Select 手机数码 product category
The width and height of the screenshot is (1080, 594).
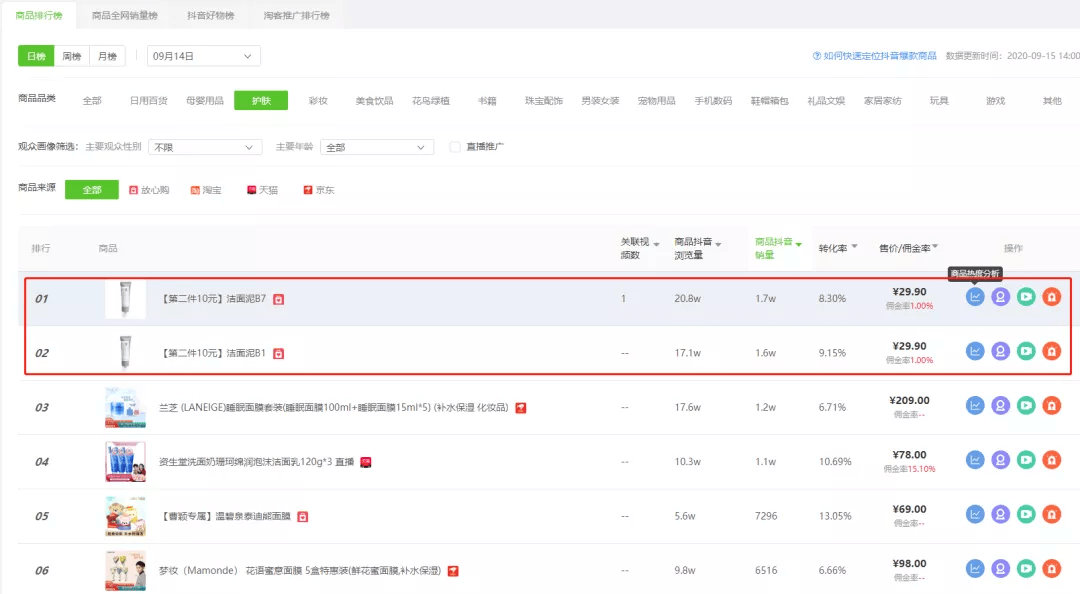(713, 101)
